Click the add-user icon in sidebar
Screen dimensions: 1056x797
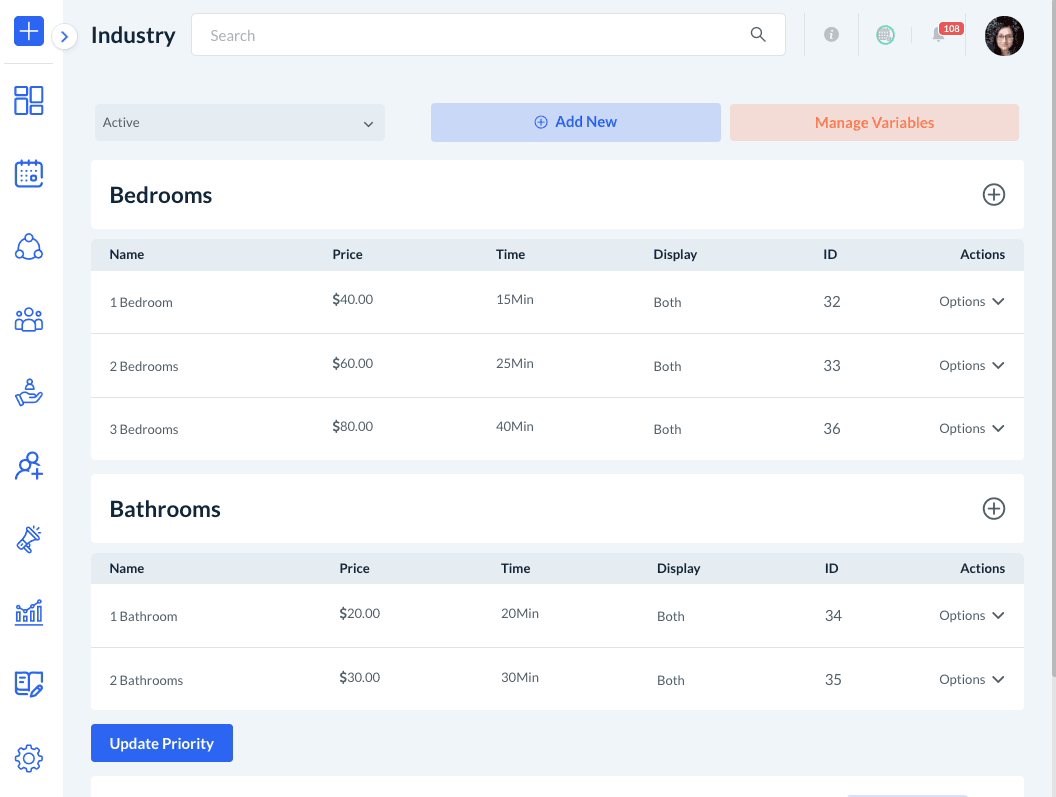29,466
